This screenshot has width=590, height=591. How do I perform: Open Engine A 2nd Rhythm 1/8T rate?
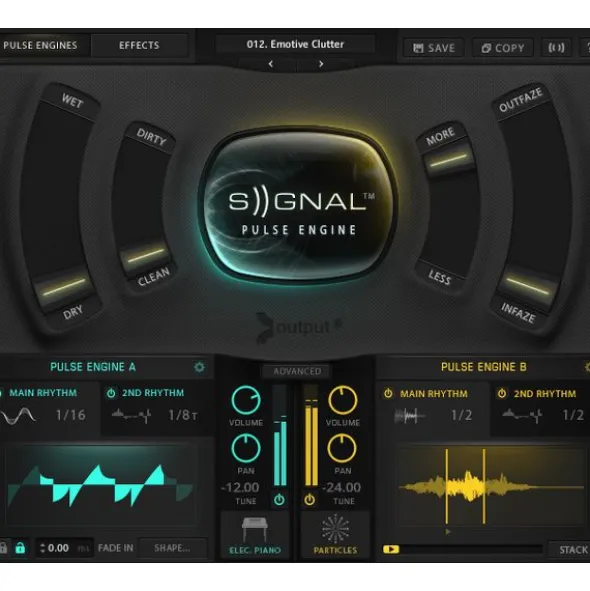coord(182,415)
